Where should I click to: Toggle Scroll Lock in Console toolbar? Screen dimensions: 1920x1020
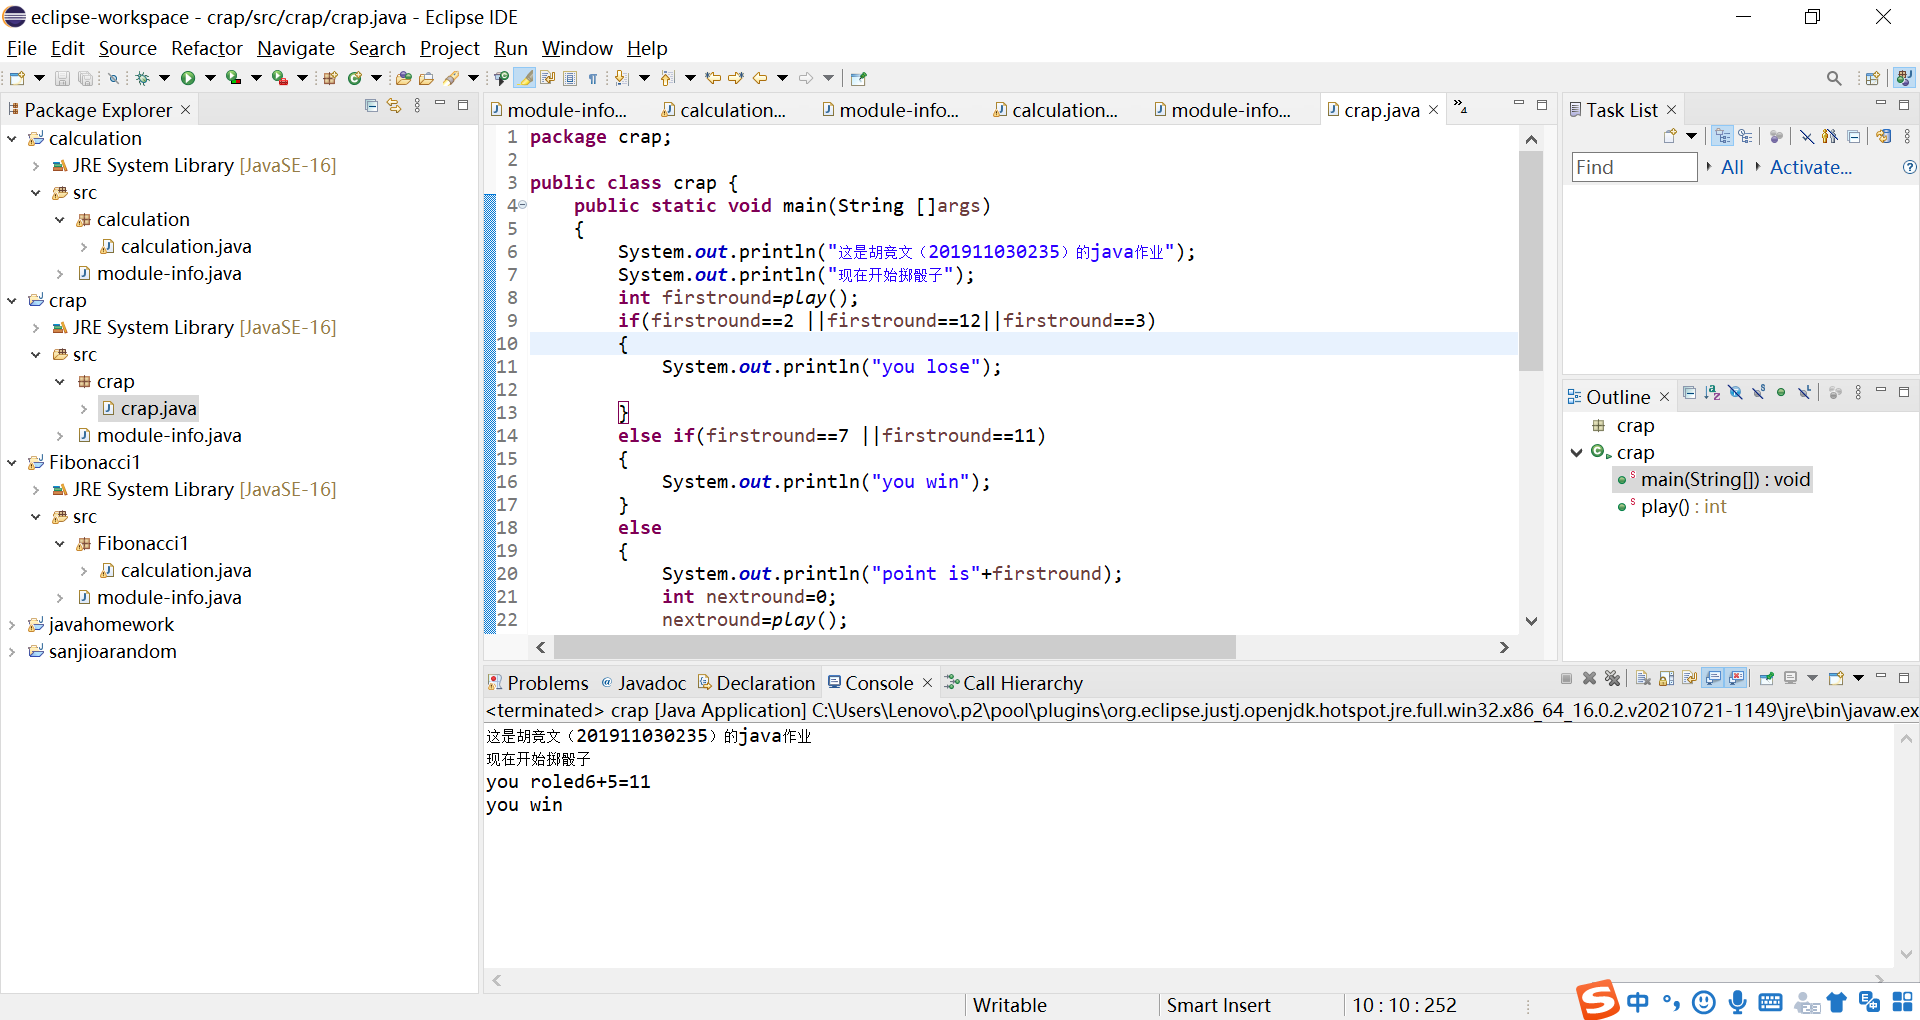1666,678
